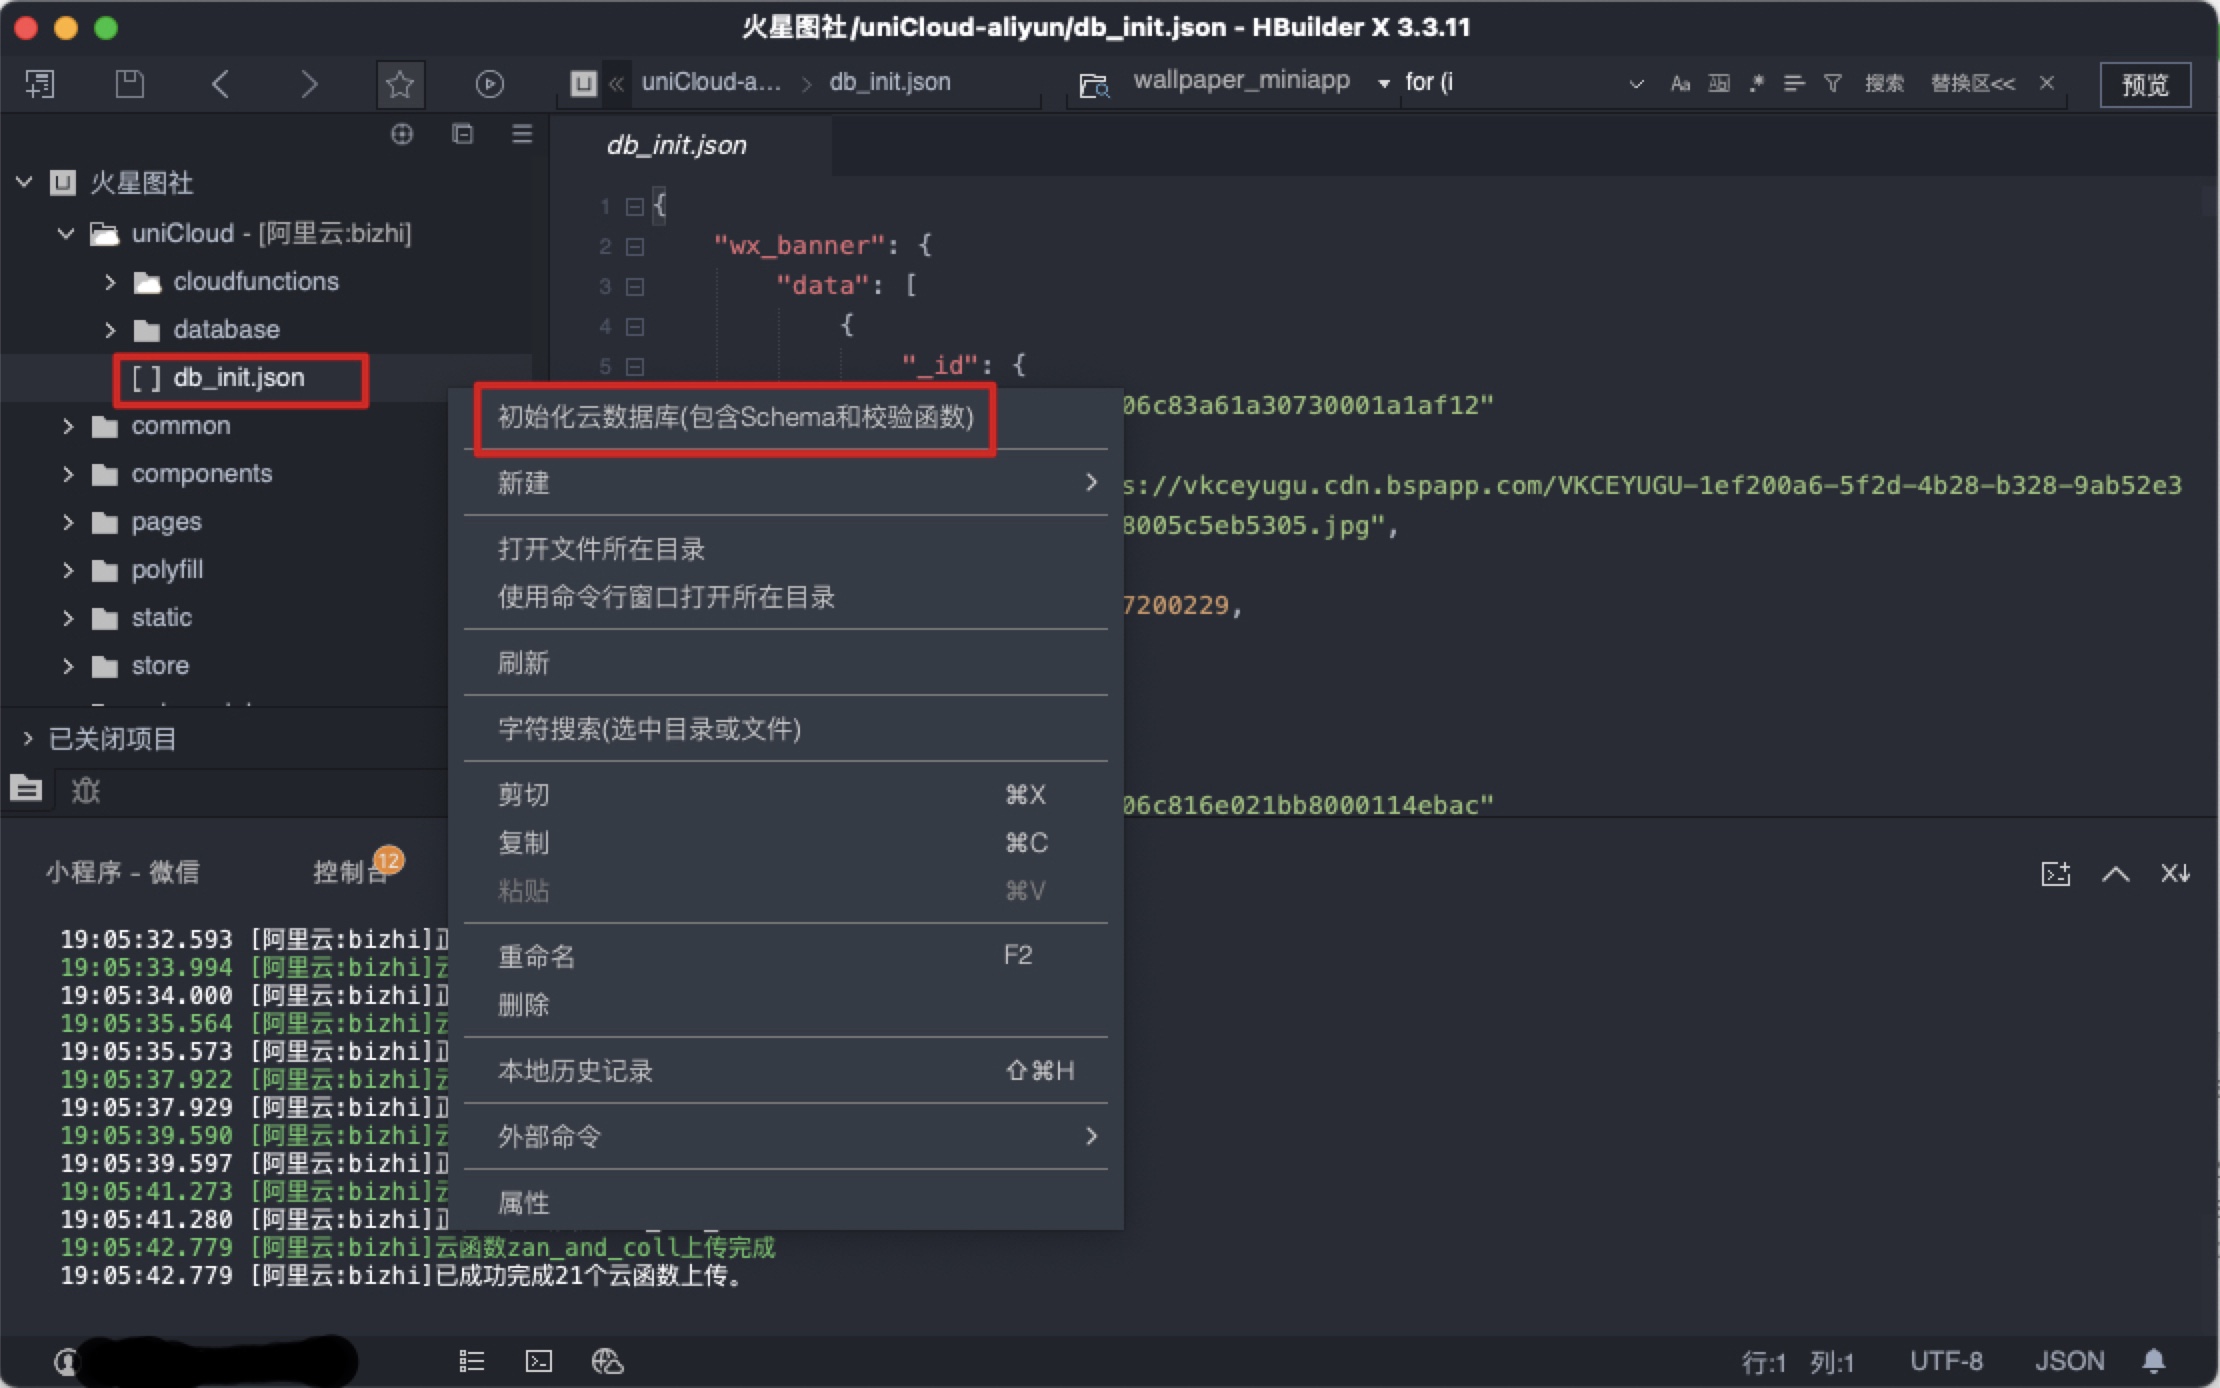This screenshot has width=2220, height=1388.
Task: Click the collapse-all icon in project explorer
Action: tap(463, 133)
